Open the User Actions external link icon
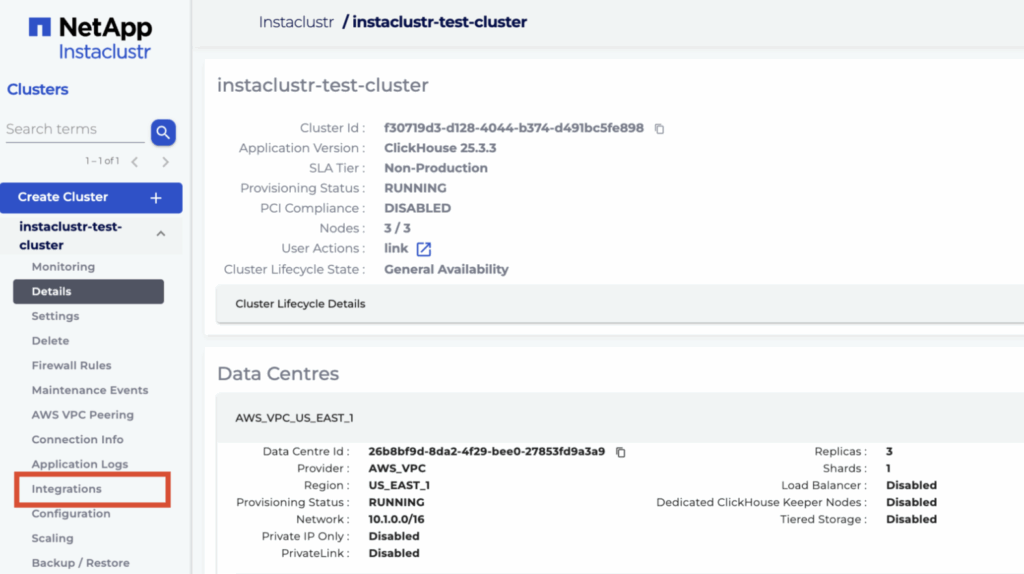The width and height of the screenshot is (1024, 574). [424, 249]
